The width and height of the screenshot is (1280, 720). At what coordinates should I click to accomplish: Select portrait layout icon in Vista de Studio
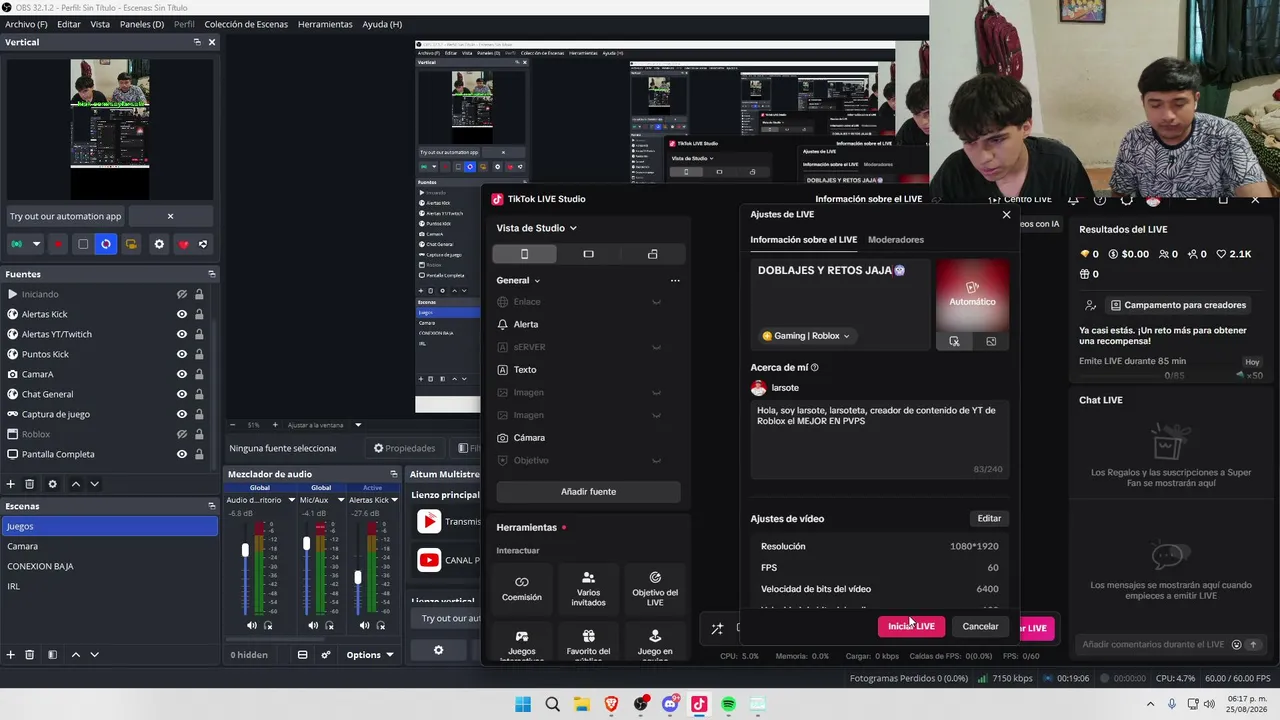click(x=524, y=254)
